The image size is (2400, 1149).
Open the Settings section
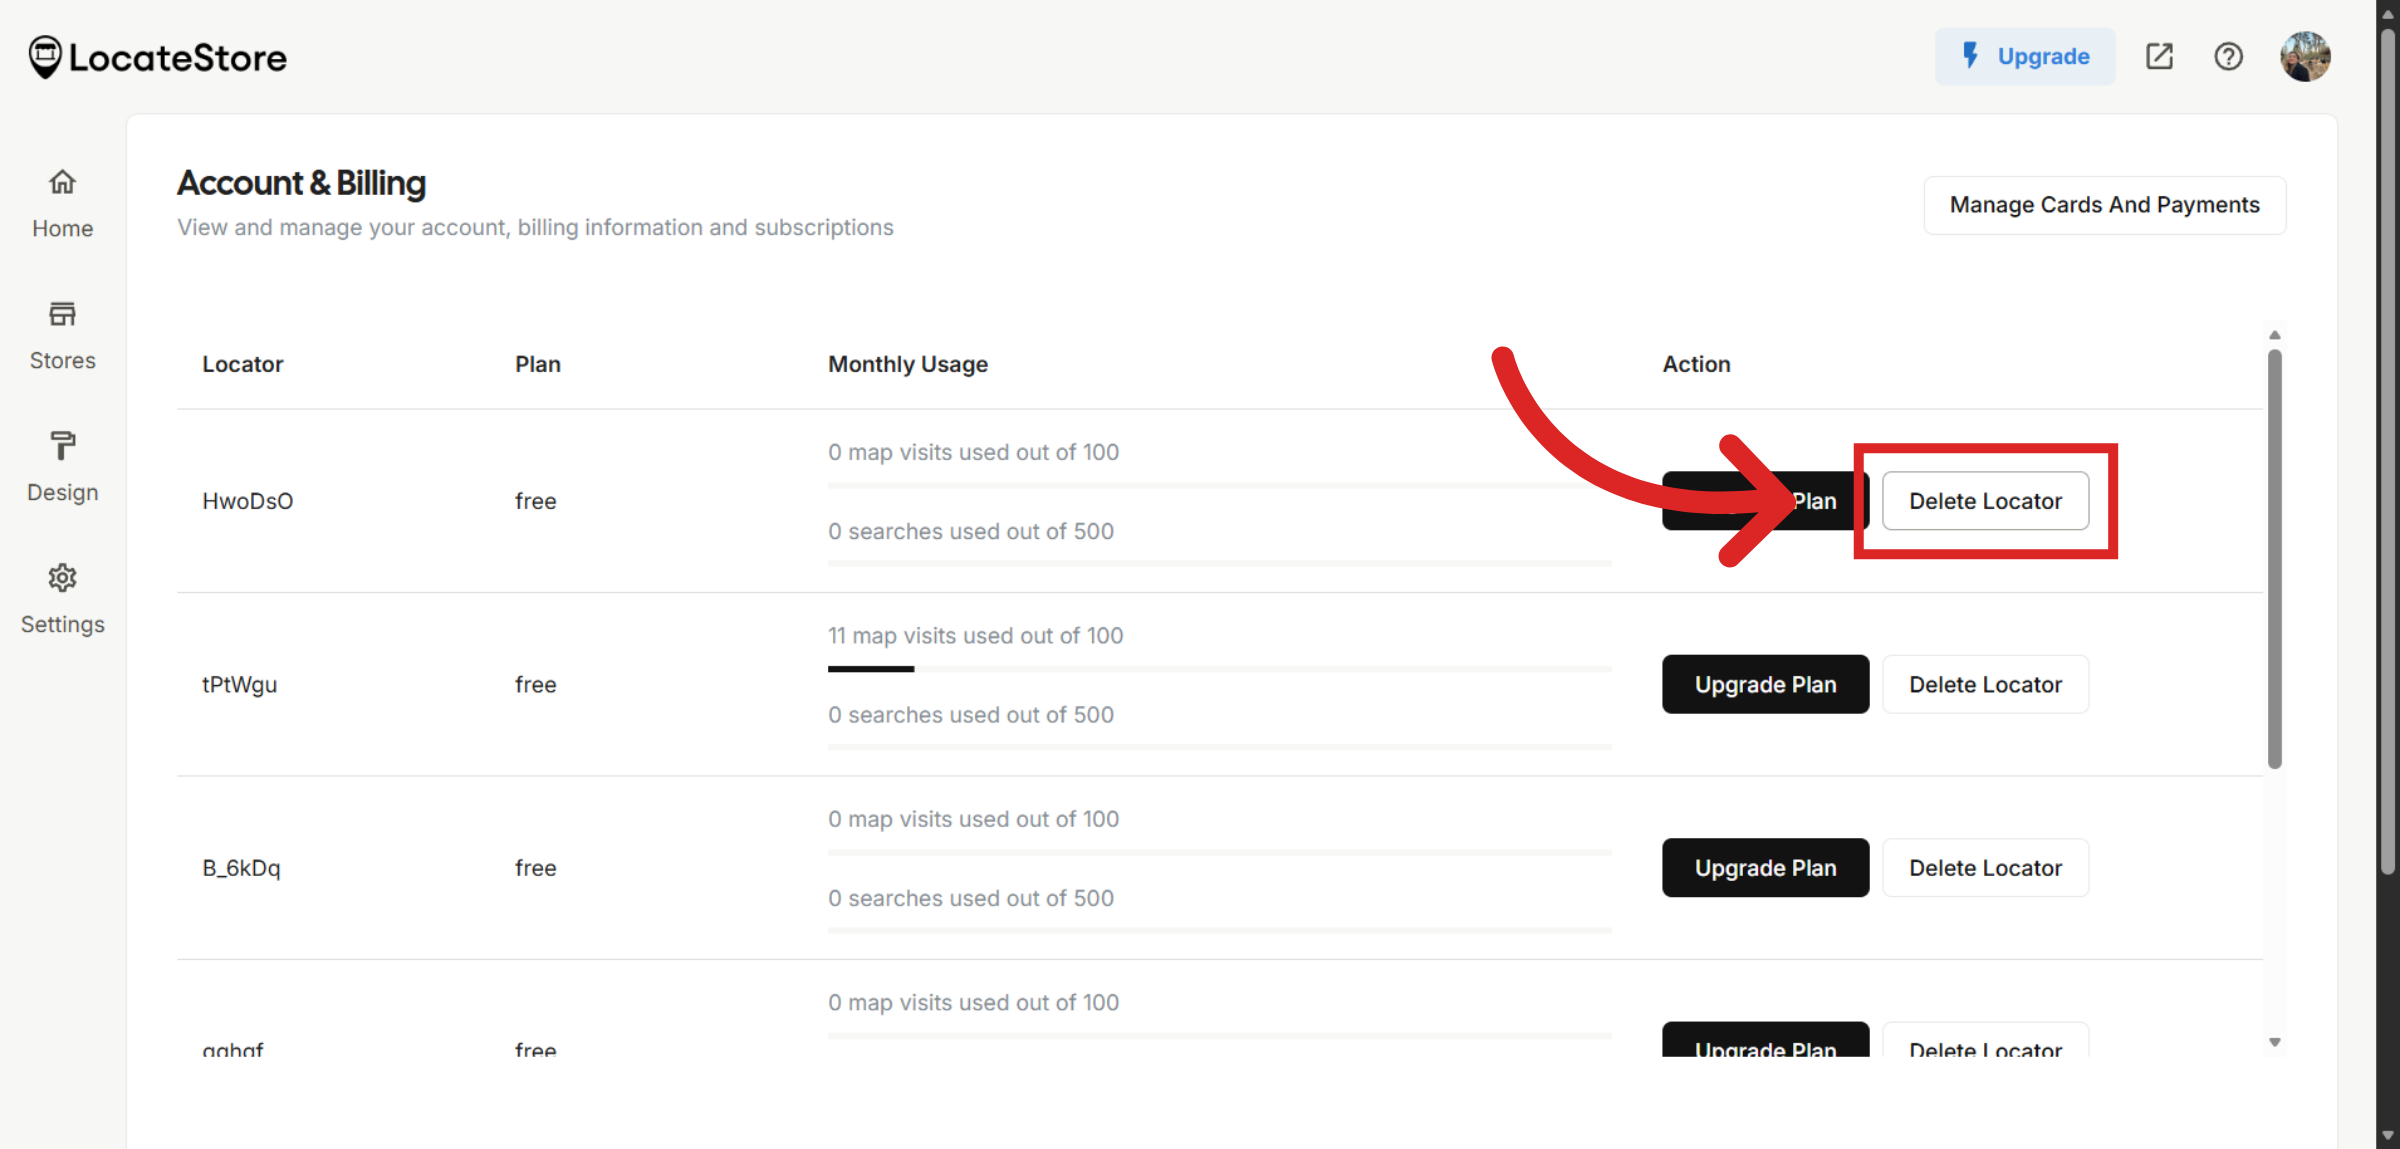tap(62, 598)
